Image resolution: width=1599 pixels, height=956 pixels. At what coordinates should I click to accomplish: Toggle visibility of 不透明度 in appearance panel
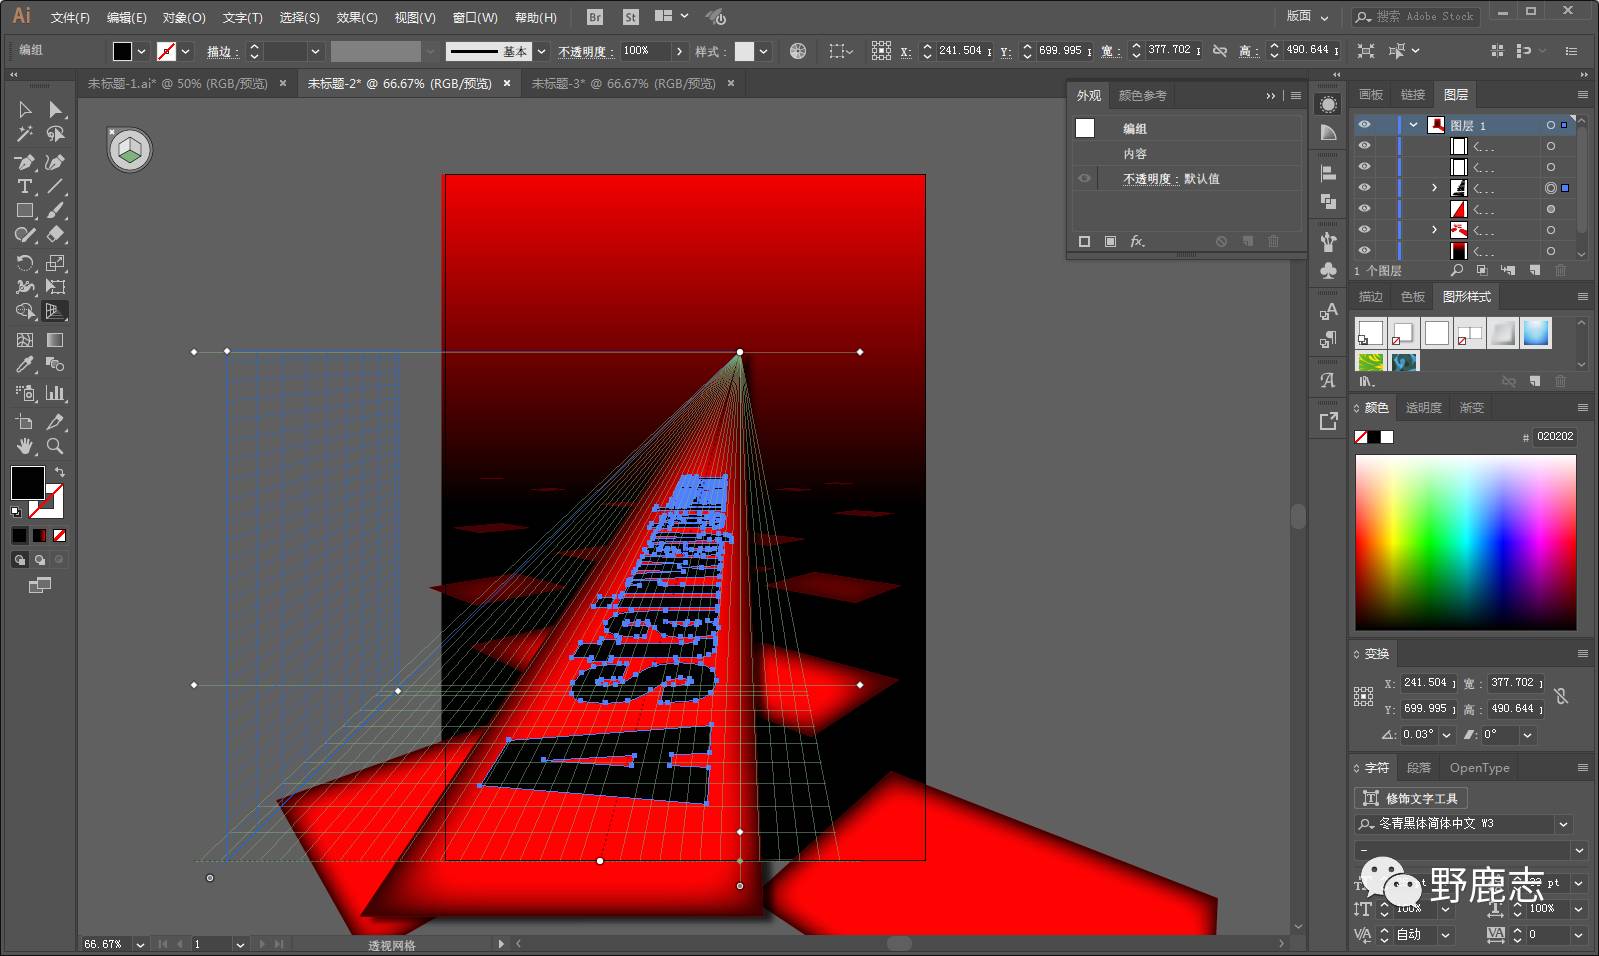(x=1084, y=179)
